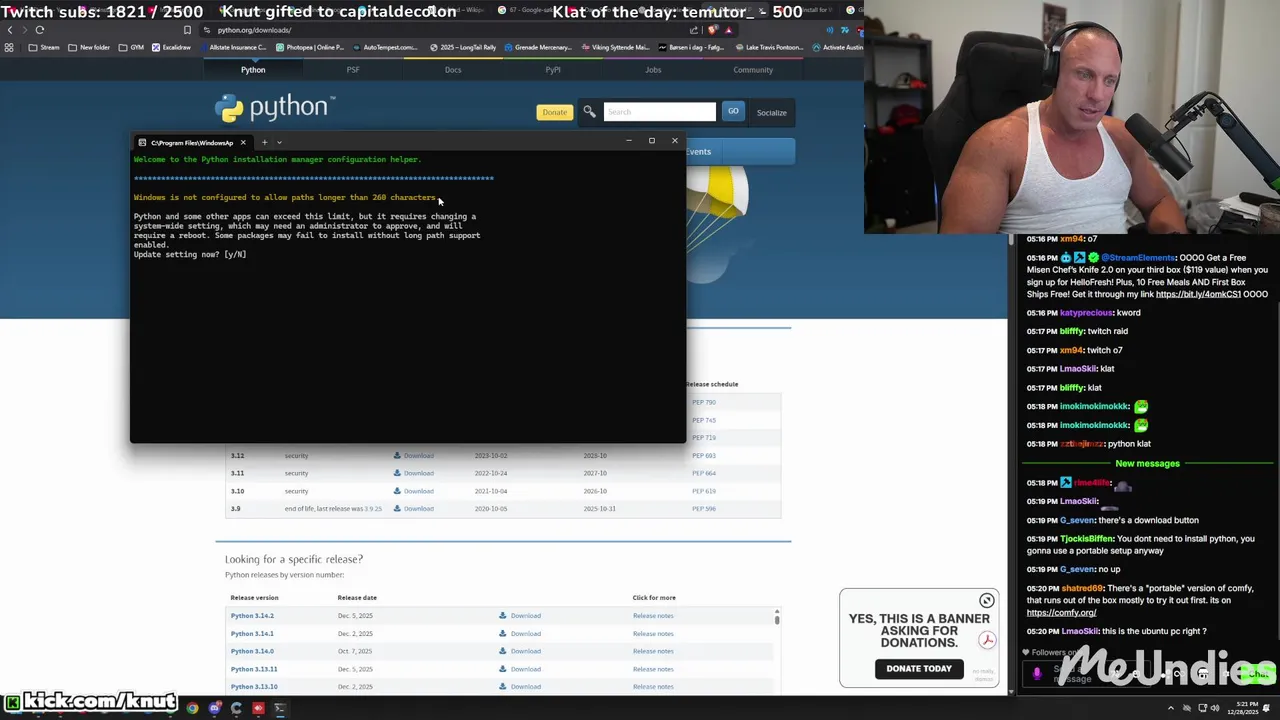Open the GYM bookmarks folder

[131, 47]
